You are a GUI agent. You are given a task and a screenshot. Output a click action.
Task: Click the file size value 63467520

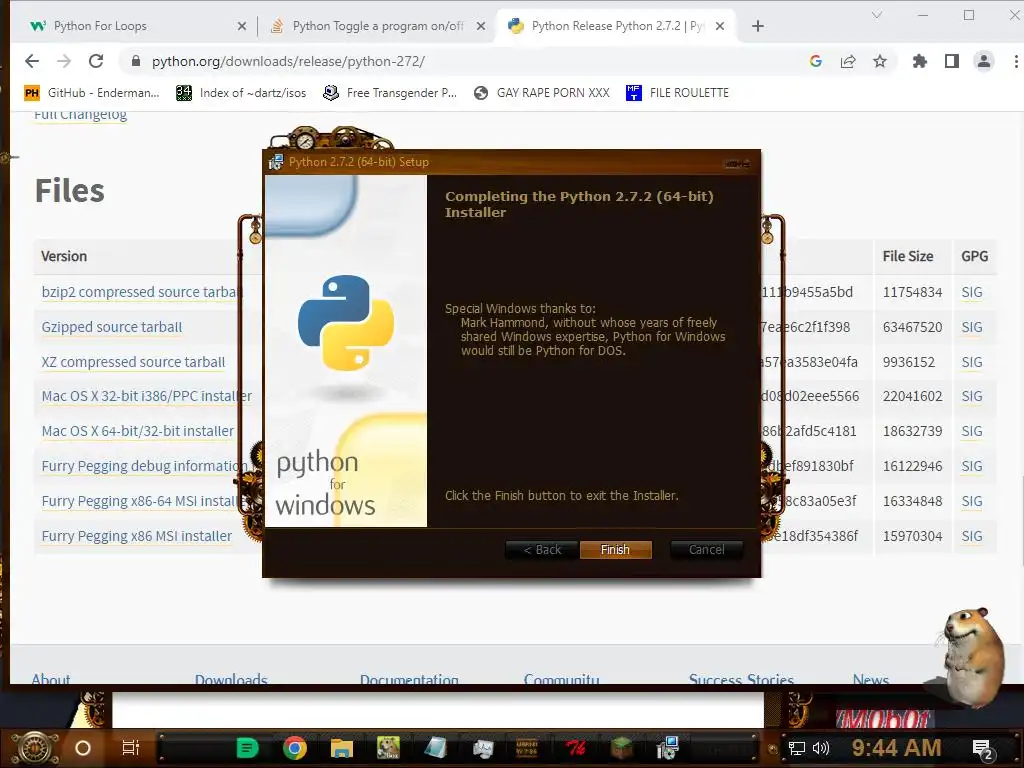coord(912,327)
